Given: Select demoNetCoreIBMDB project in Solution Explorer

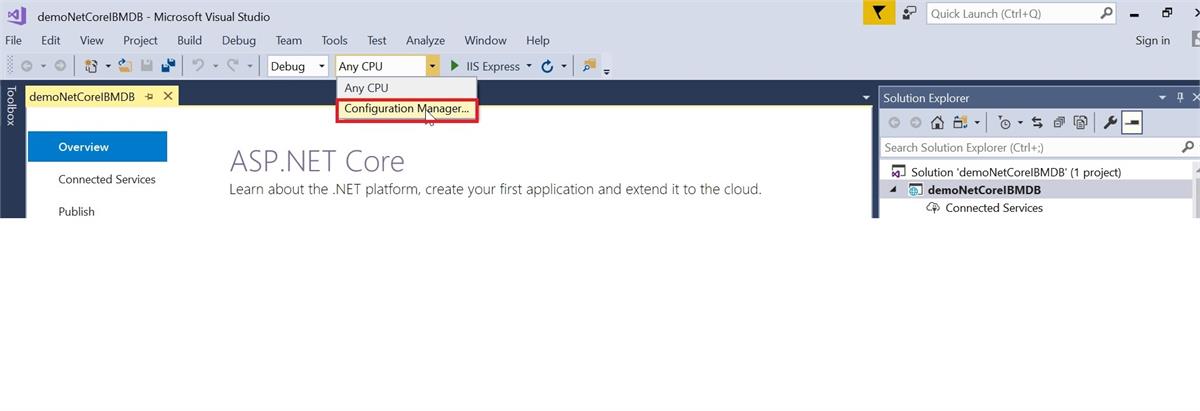Looking at the screenshot, I should point(984,190).
